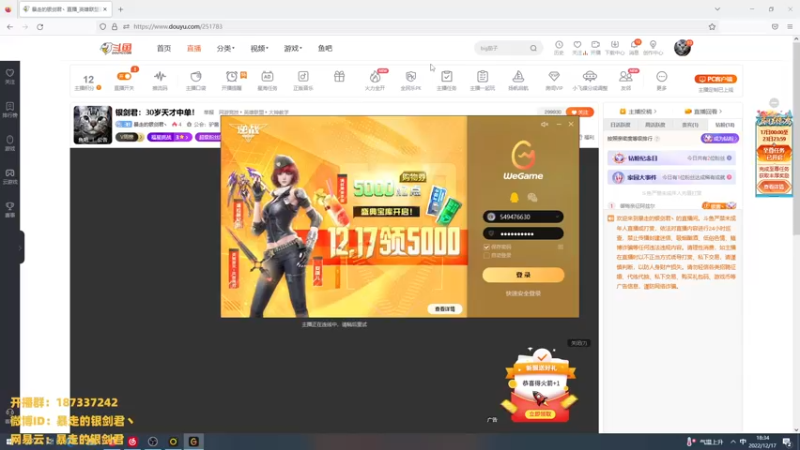Viewport: 800px width, 450px height.
Task: Open the start-streaming camera icon
Action: (595, 47)
